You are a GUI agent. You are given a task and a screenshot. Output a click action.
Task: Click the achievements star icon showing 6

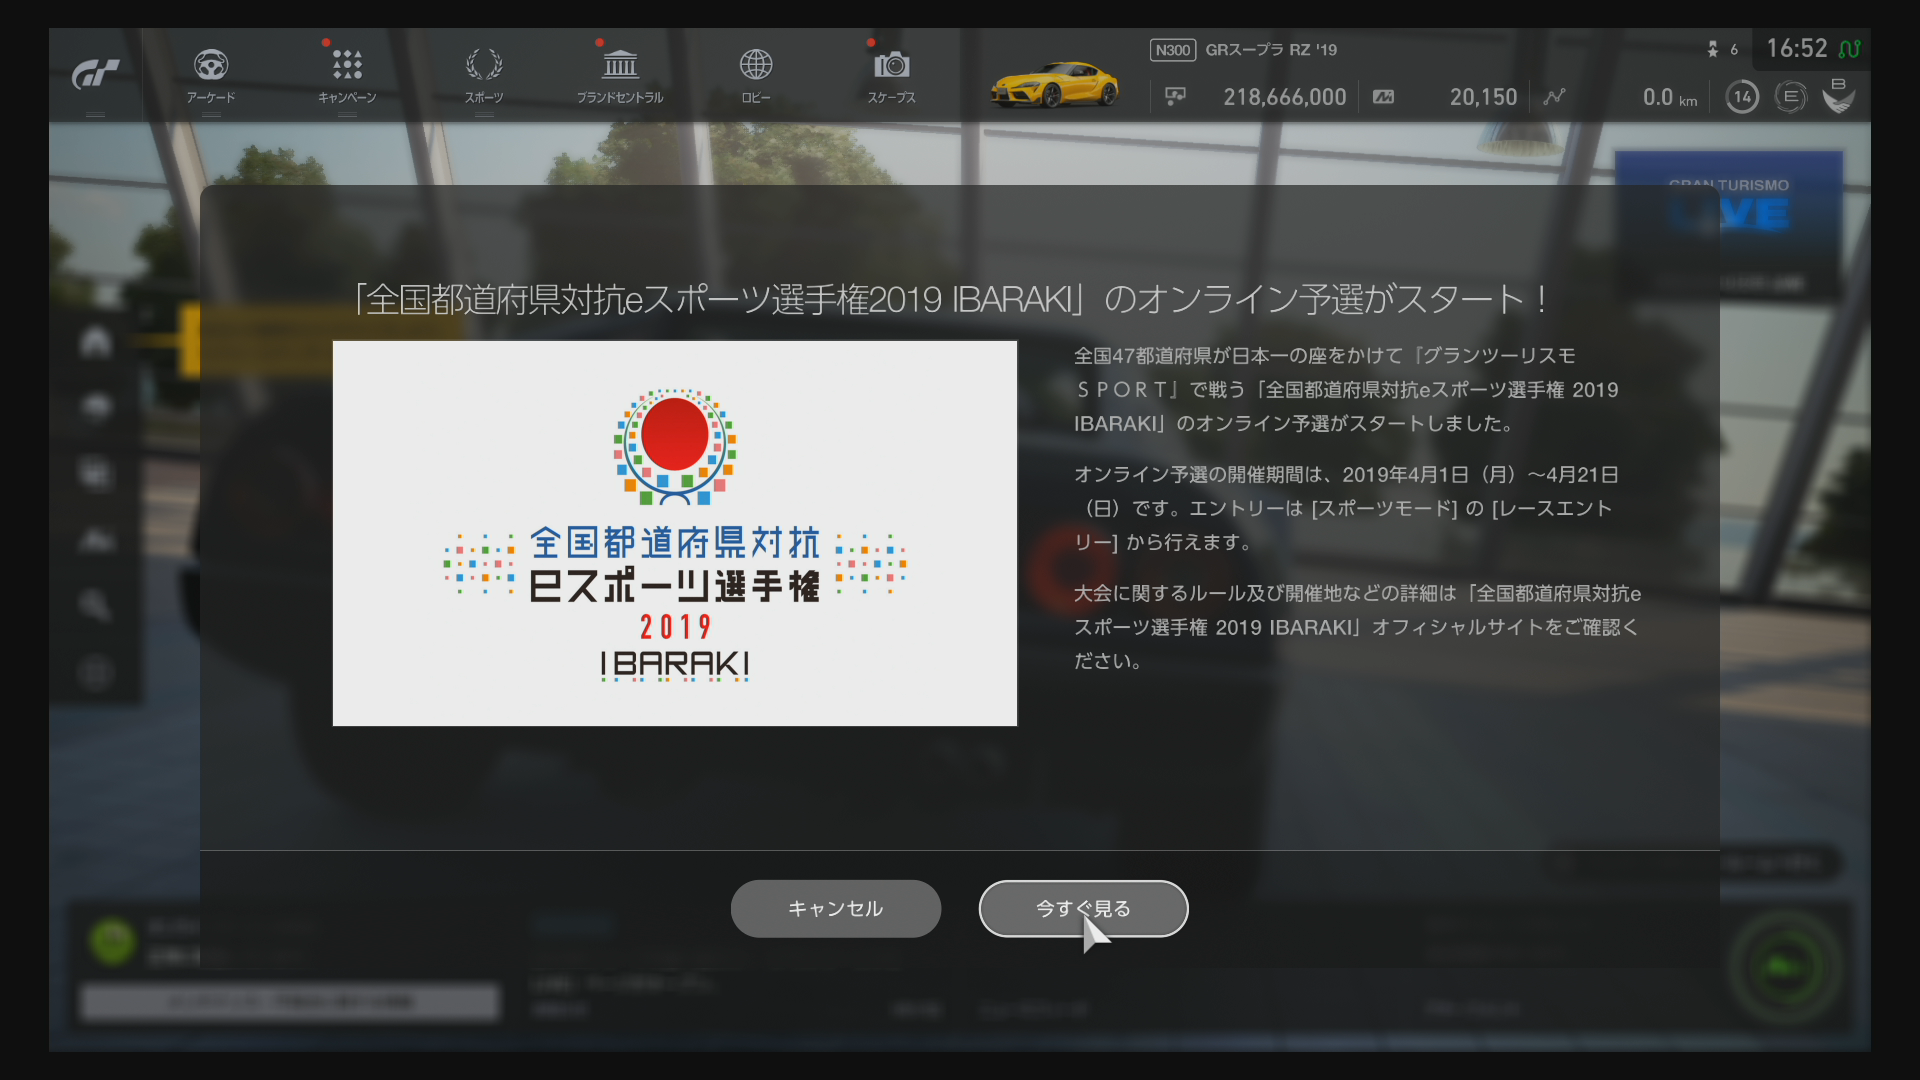[x=1713, y=49]
